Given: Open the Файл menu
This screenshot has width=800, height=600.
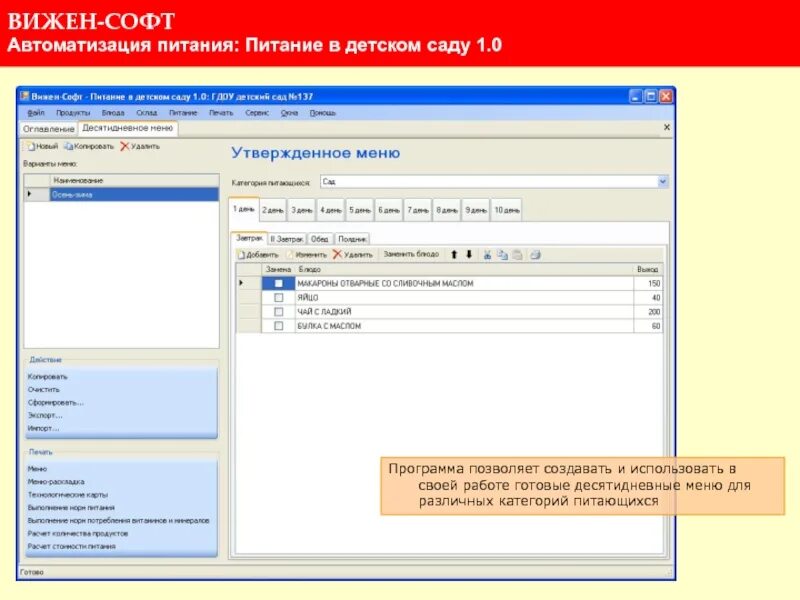Looking at the screenshot, I should click(36, 113).
